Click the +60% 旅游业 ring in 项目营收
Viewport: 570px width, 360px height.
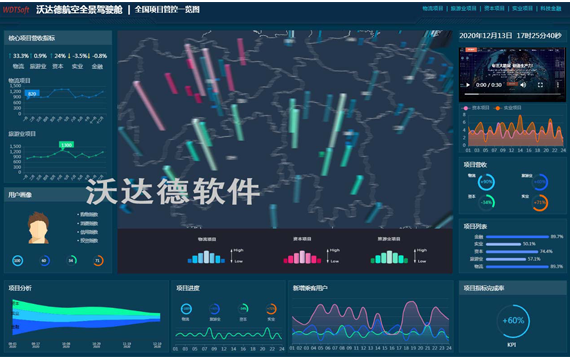click(540, 182)
